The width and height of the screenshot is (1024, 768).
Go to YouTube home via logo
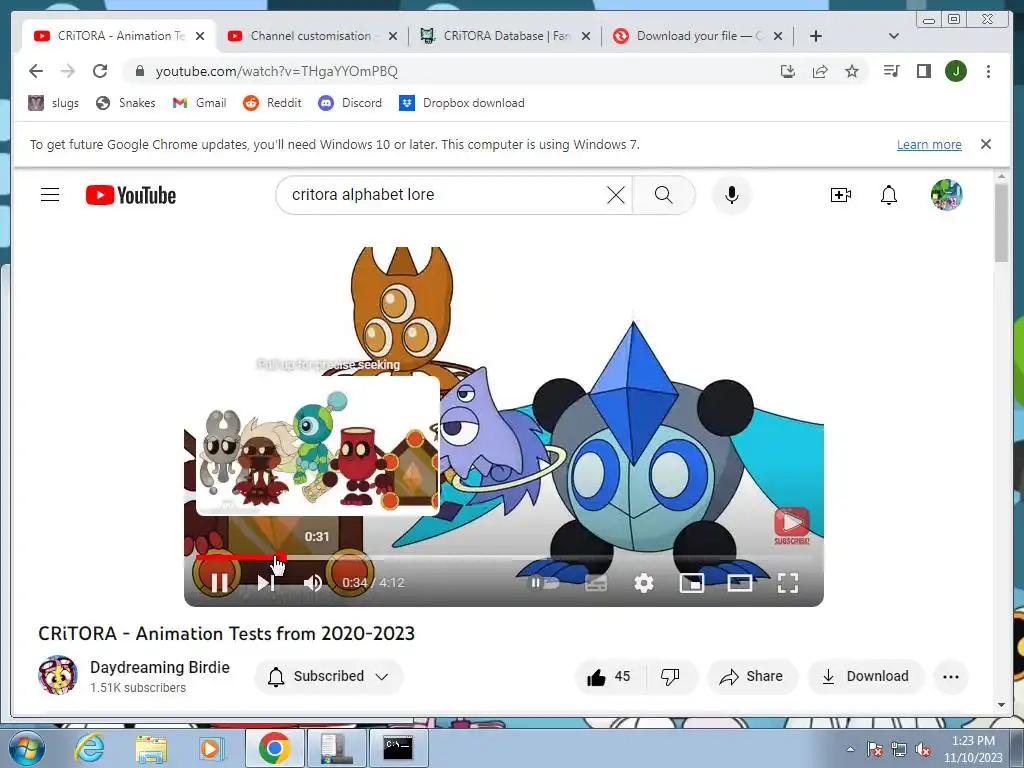131,195
